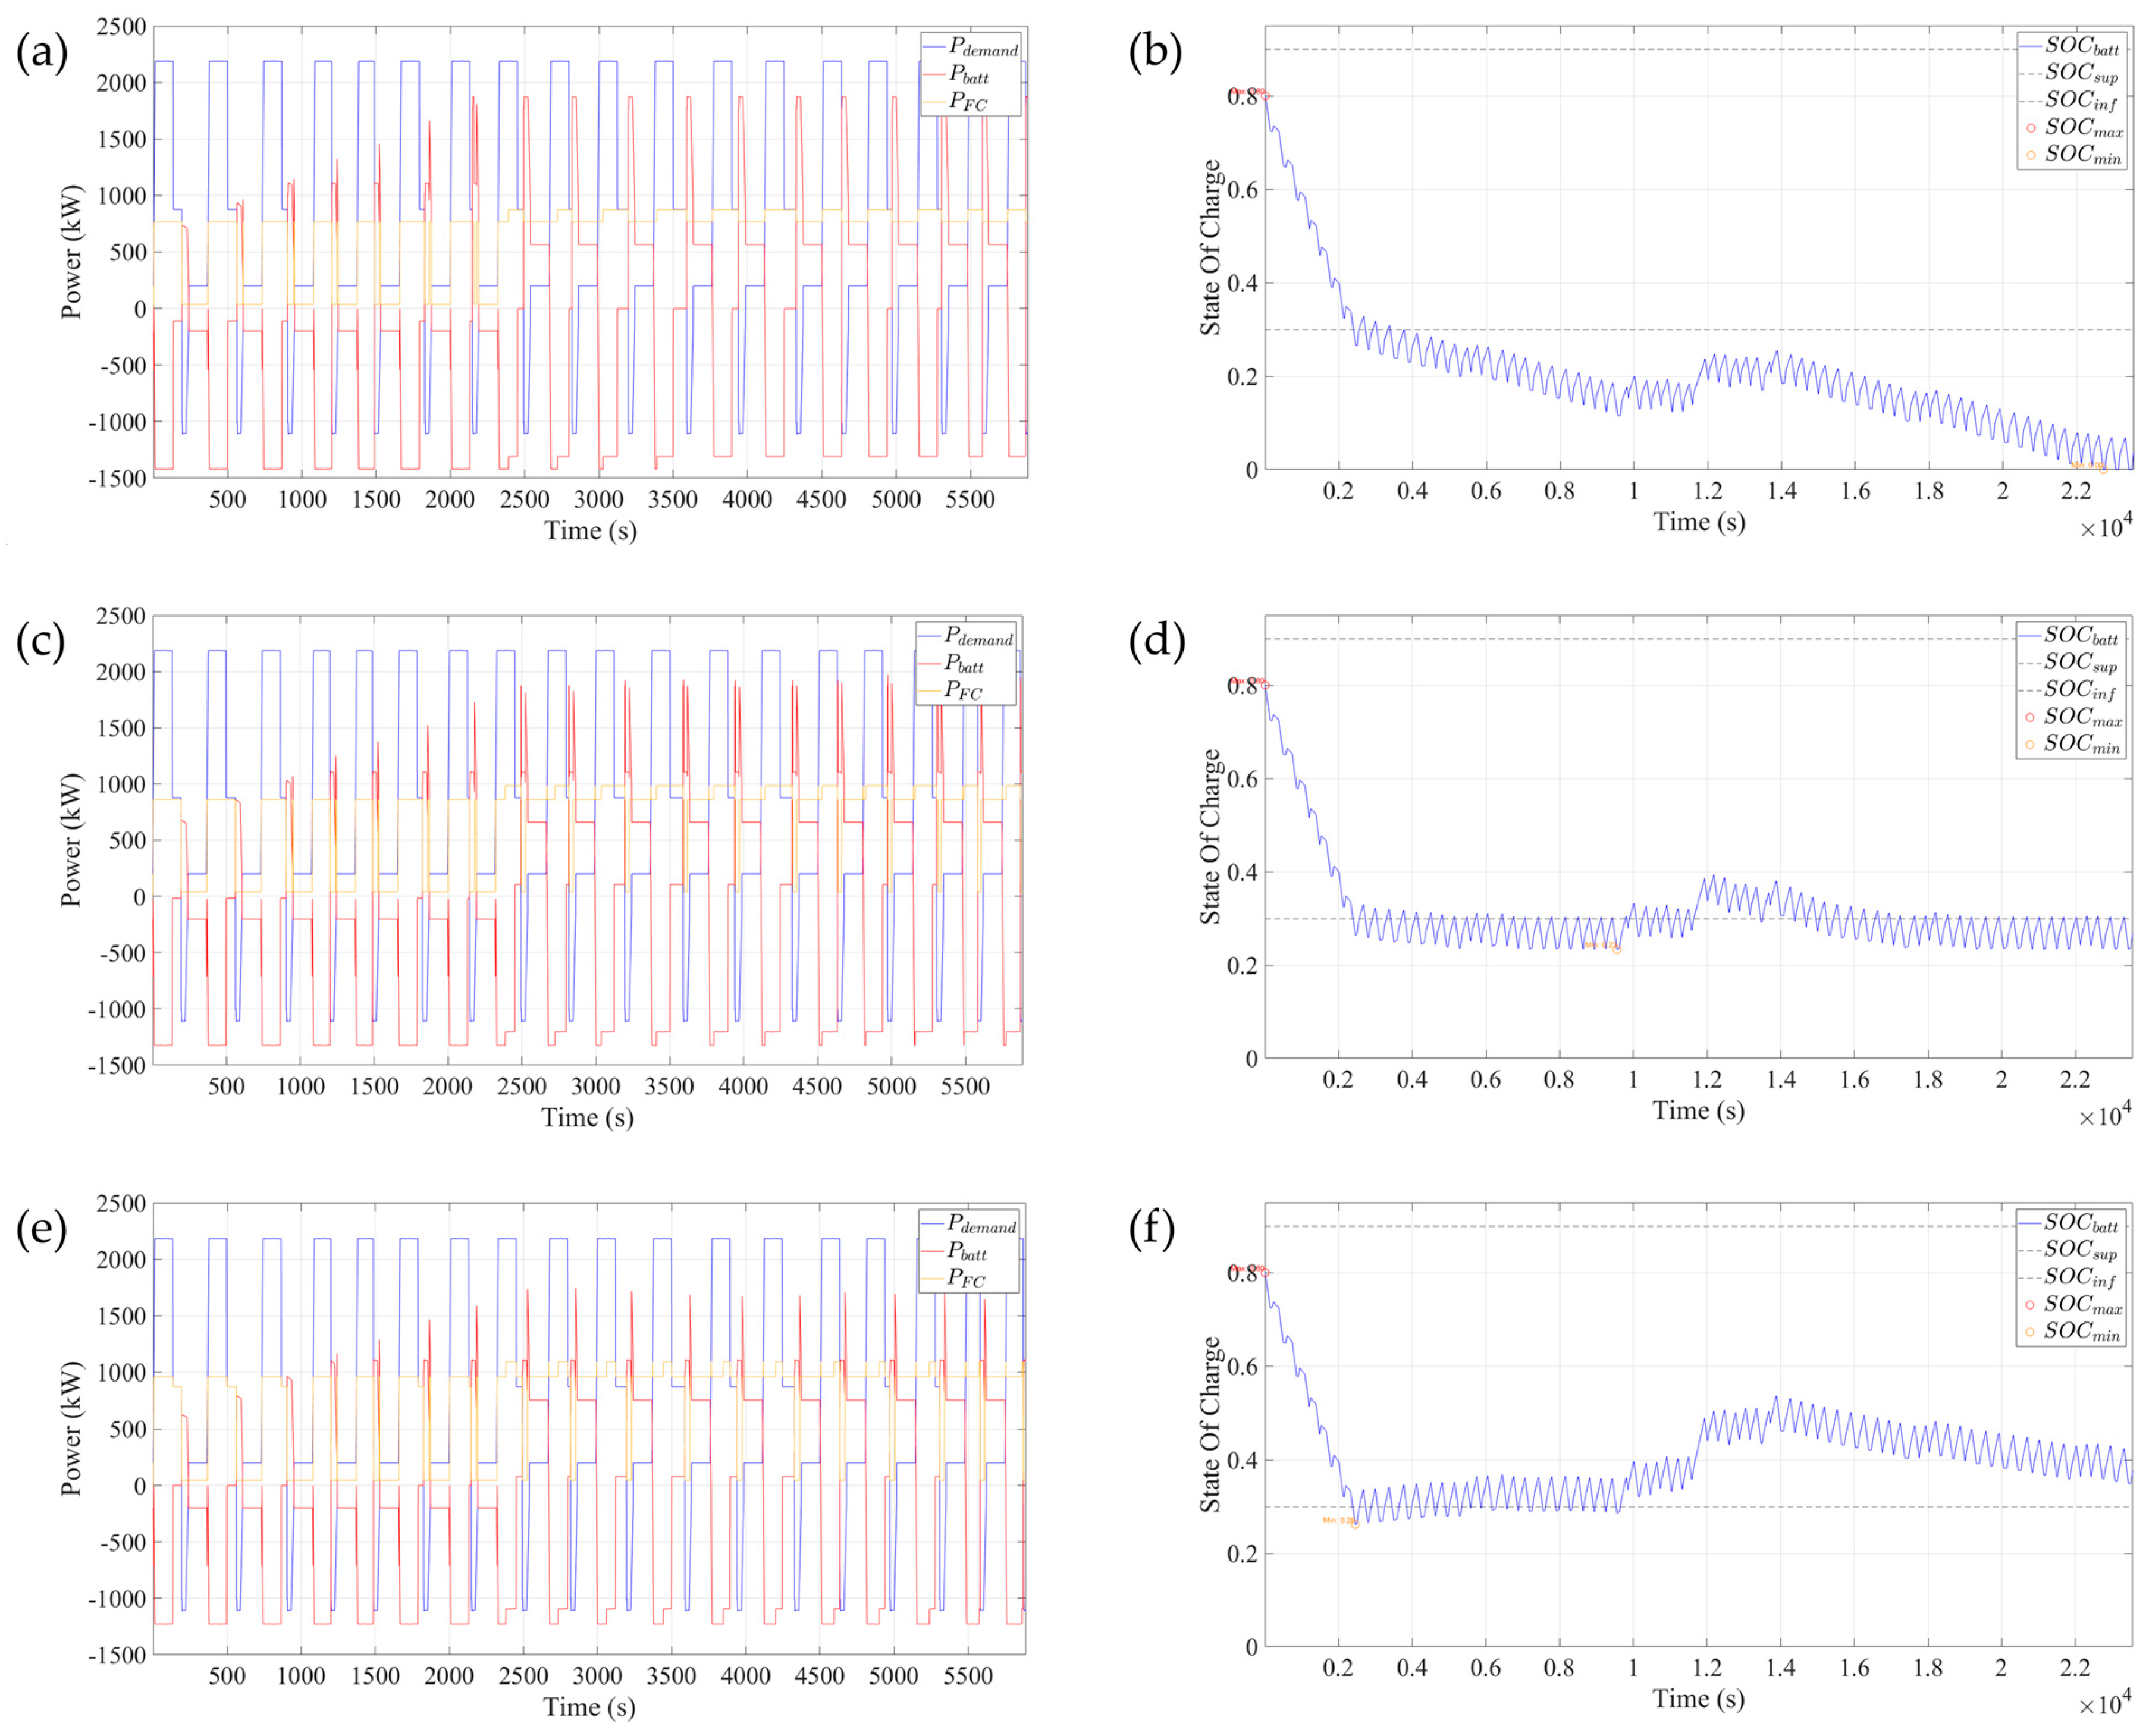Viewport: 2149px width, 1736px height.
Task: Click the SOC_max red circle legend marker in plot (b)
Action: click(2031, 128)
